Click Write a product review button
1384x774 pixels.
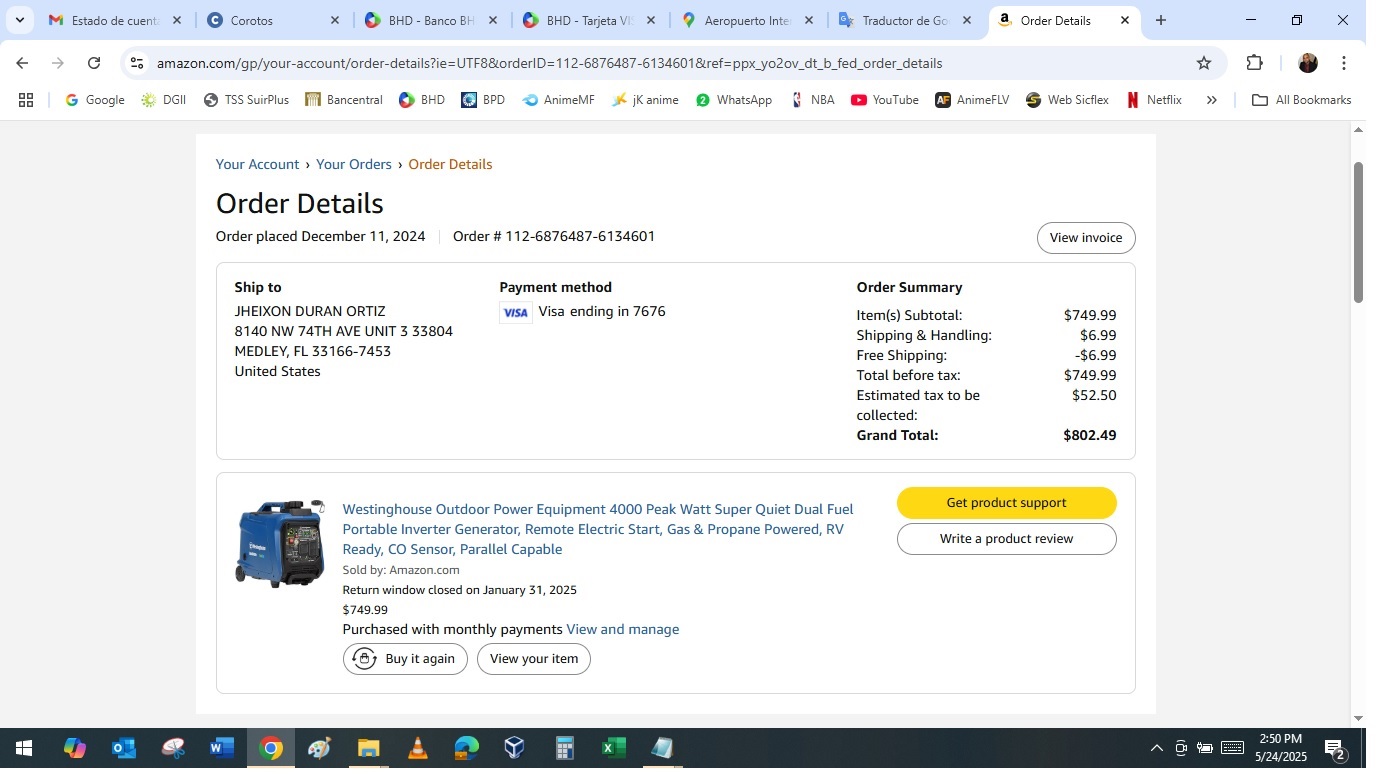tap(1006, 539)
